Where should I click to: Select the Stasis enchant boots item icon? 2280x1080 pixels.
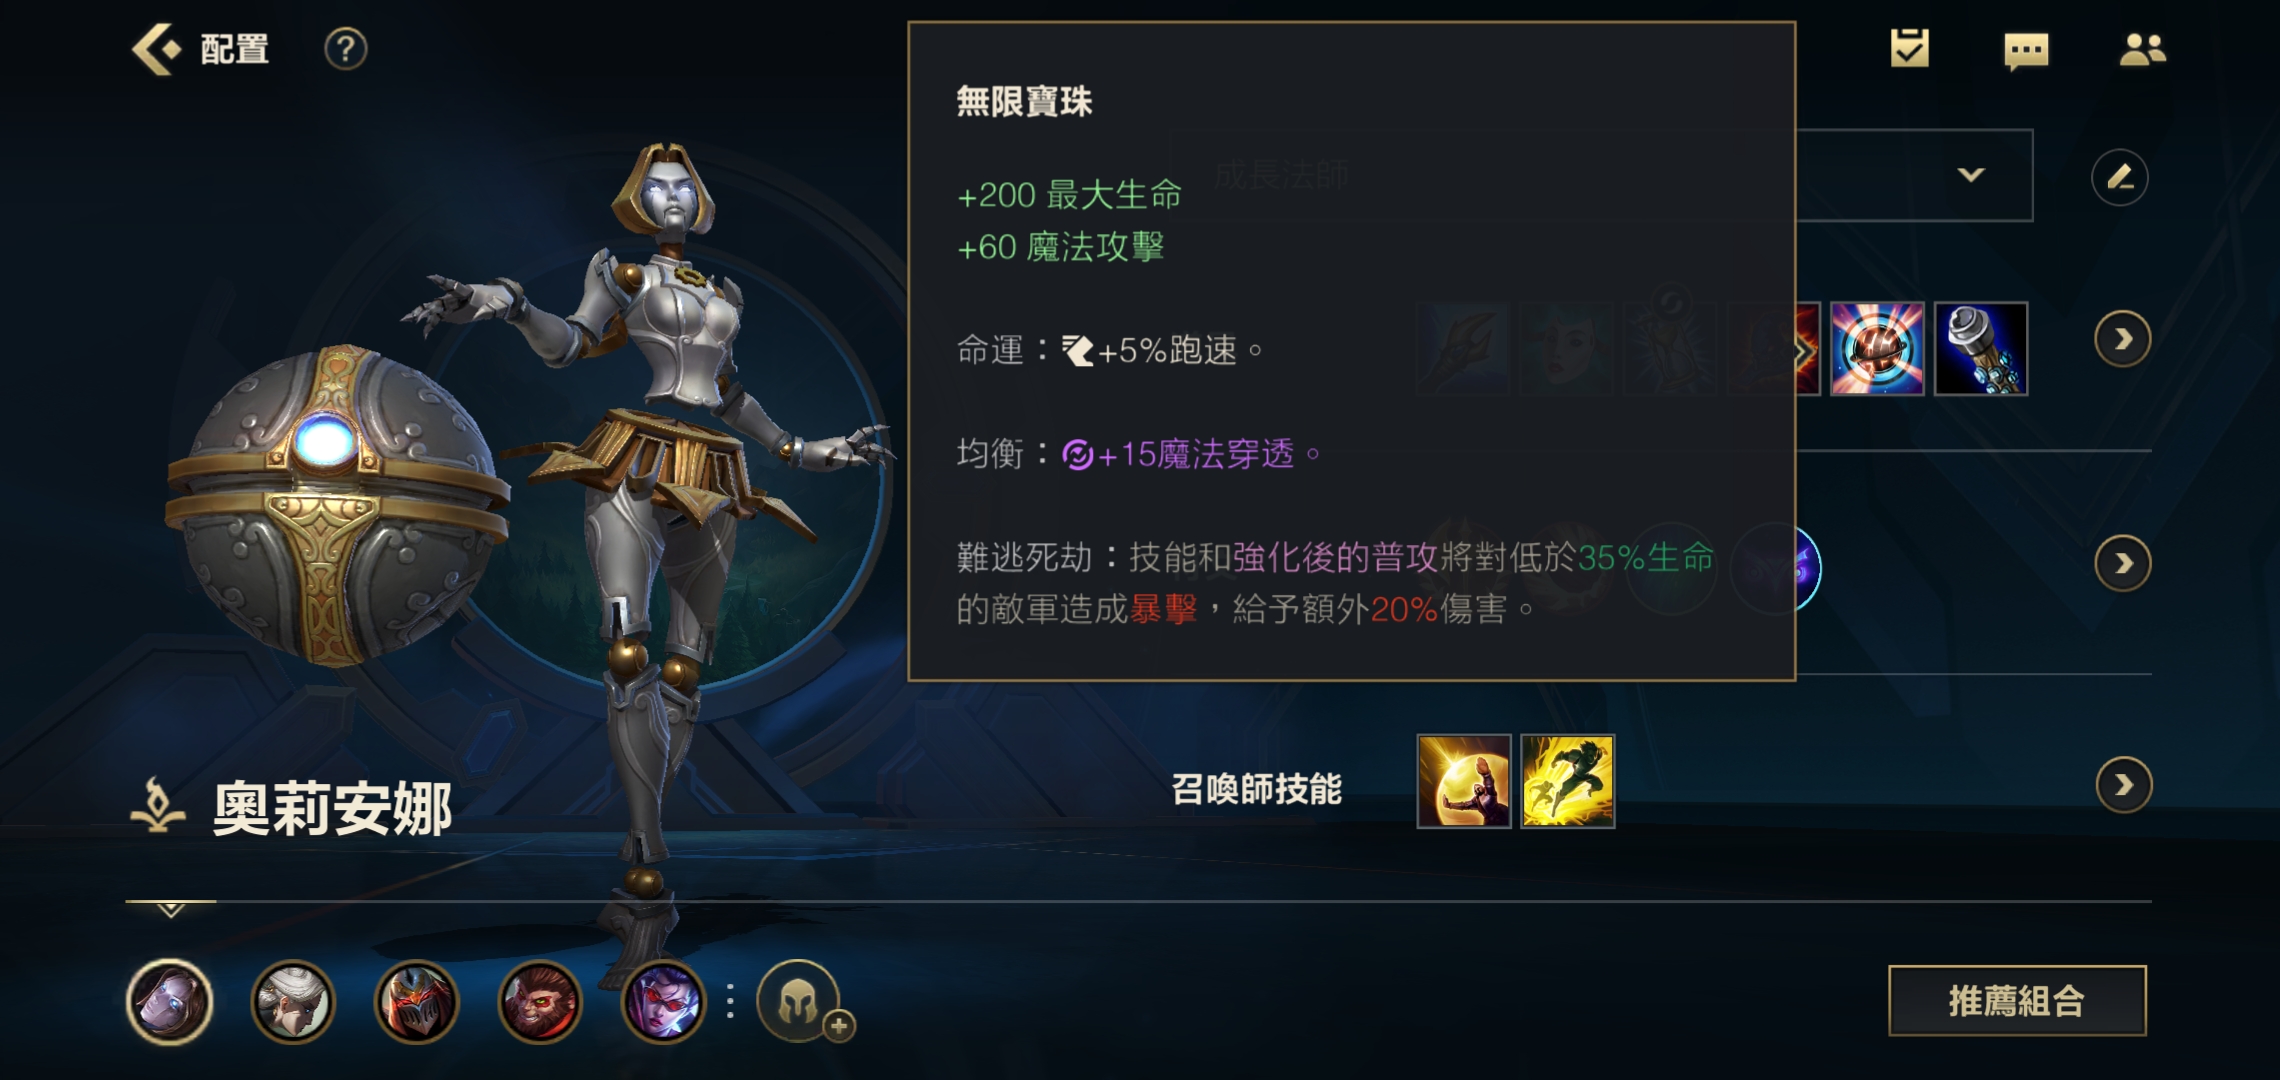(1981, 348)
